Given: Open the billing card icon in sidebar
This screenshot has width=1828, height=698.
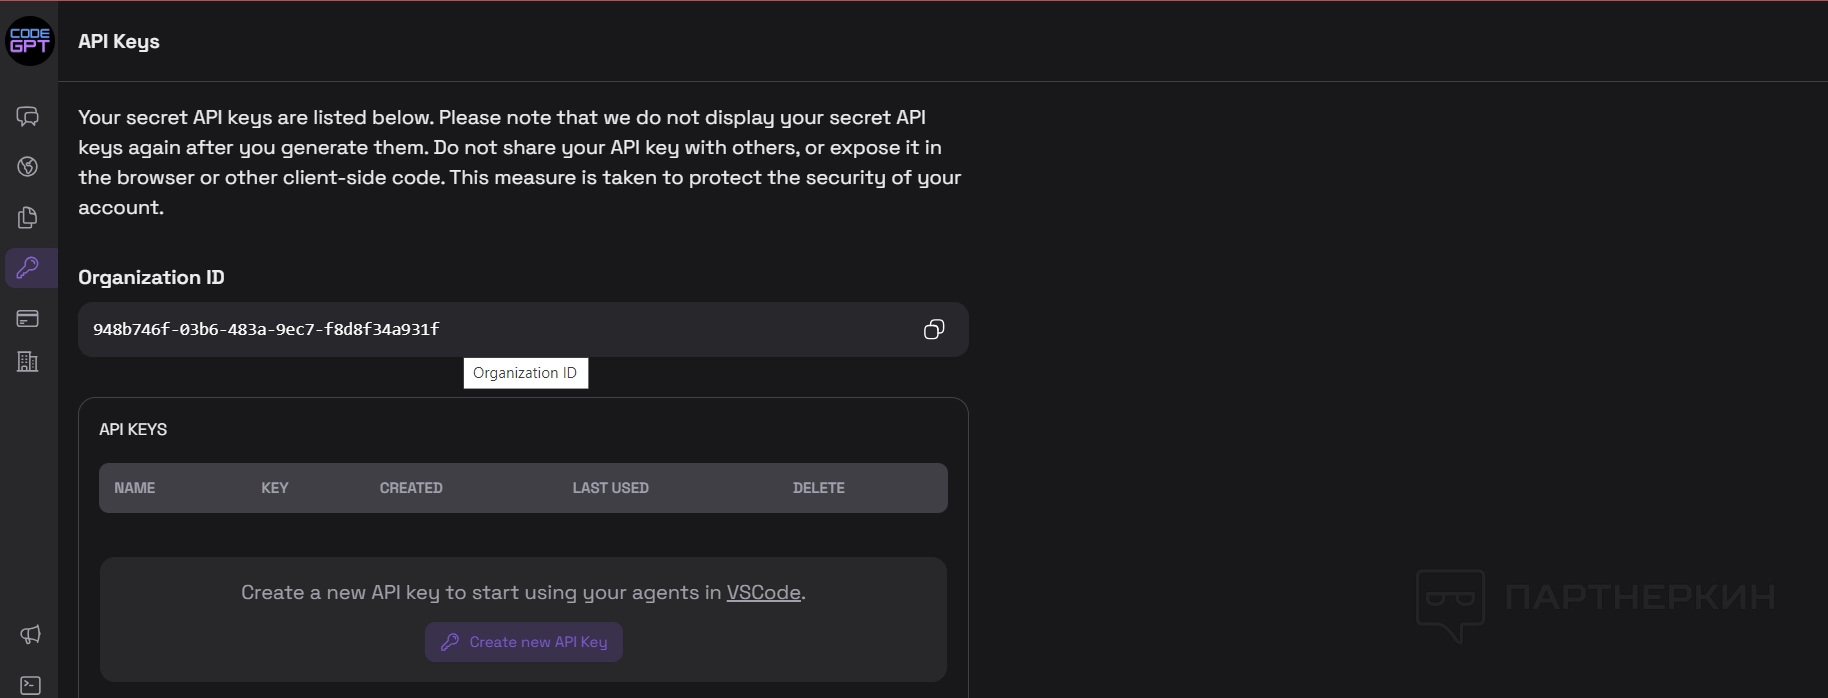Looking at the screenshot, I should point(28,319).
